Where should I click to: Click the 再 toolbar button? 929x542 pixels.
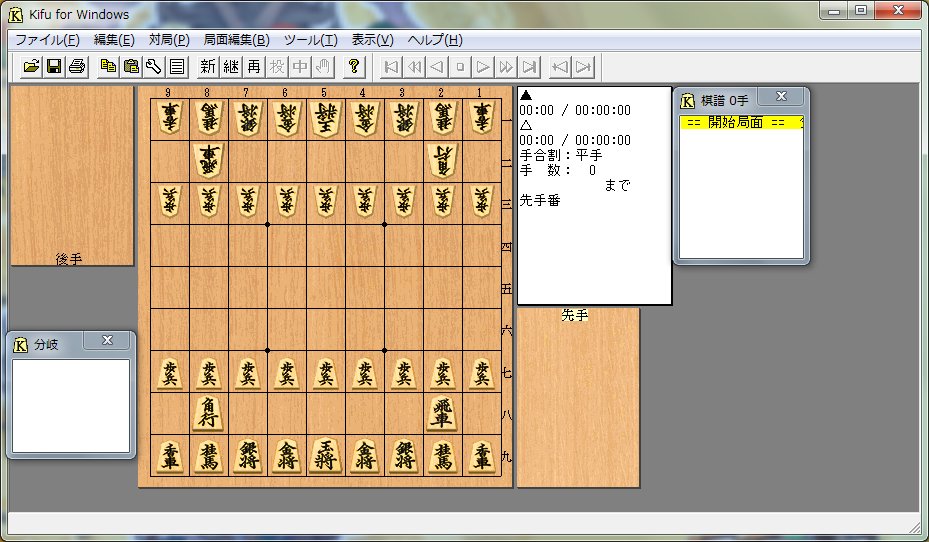[x=254, y=67]
